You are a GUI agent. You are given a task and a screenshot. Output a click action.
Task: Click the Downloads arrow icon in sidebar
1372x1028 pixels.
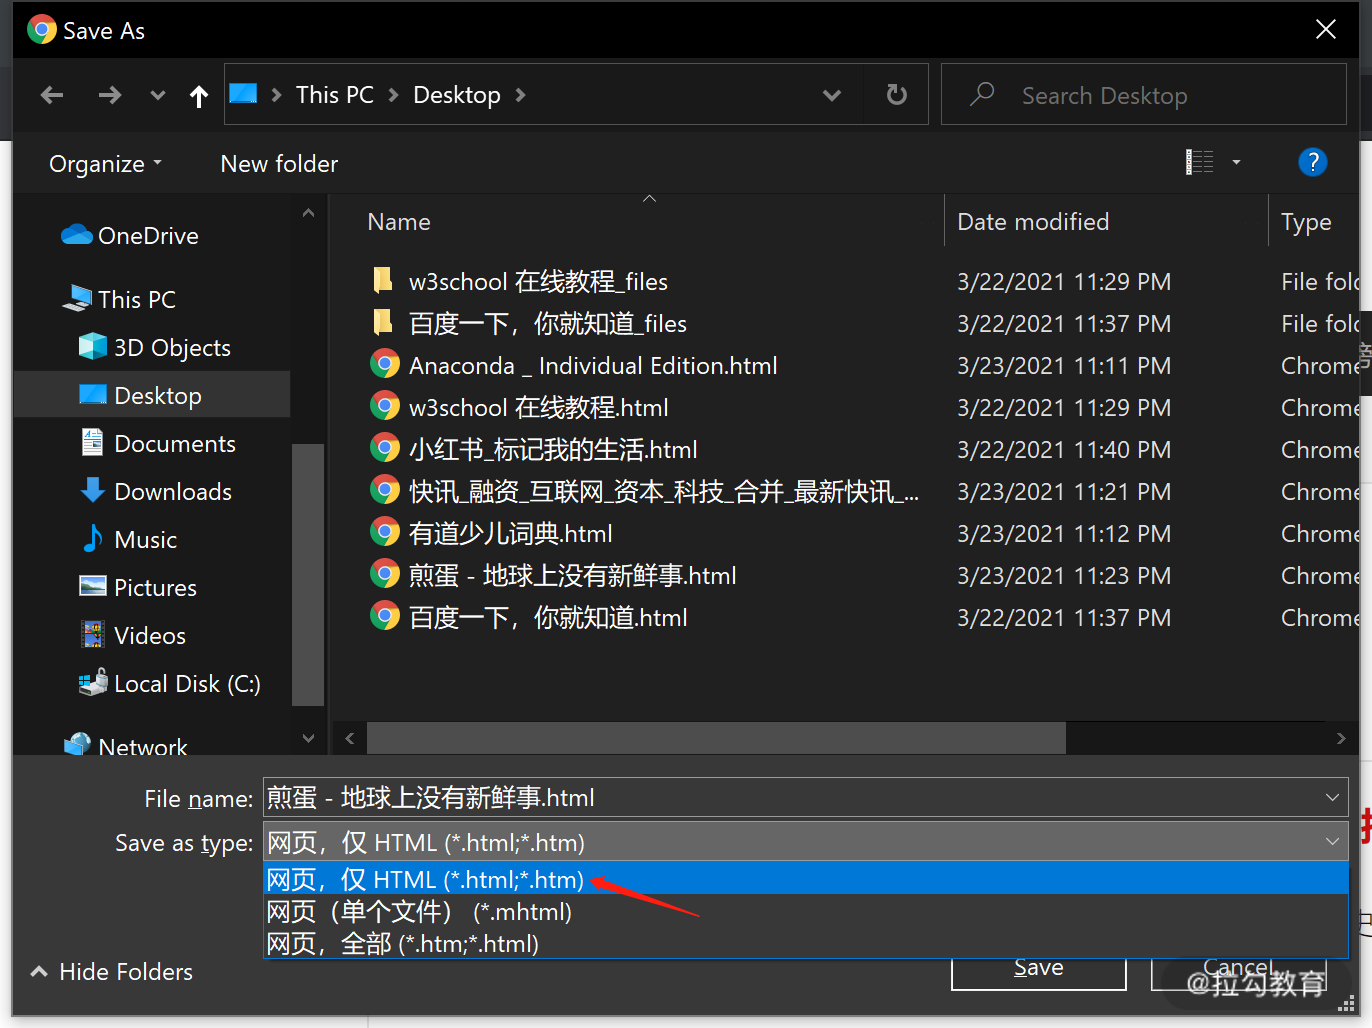click(93, 490)
